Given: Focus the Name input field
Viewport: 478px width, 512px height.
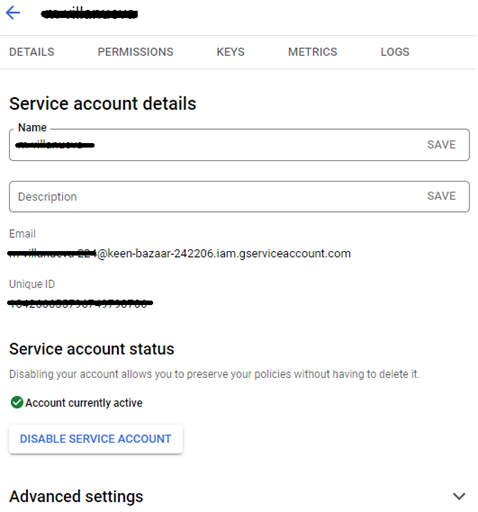Looking at the screenshot, I should coord(217,145).
